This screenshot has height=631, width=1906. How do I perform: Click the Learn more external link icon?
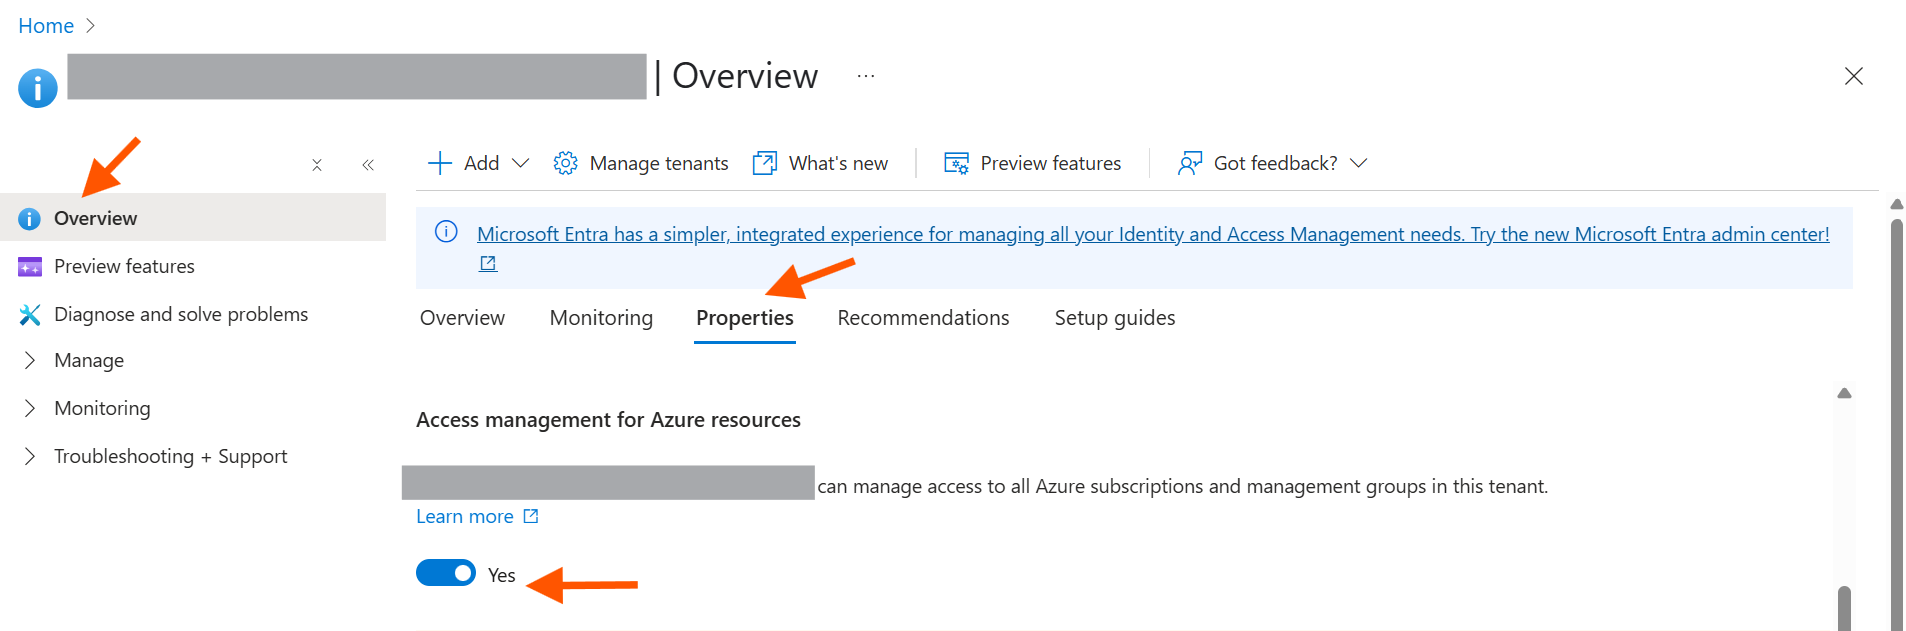(531, 516)
